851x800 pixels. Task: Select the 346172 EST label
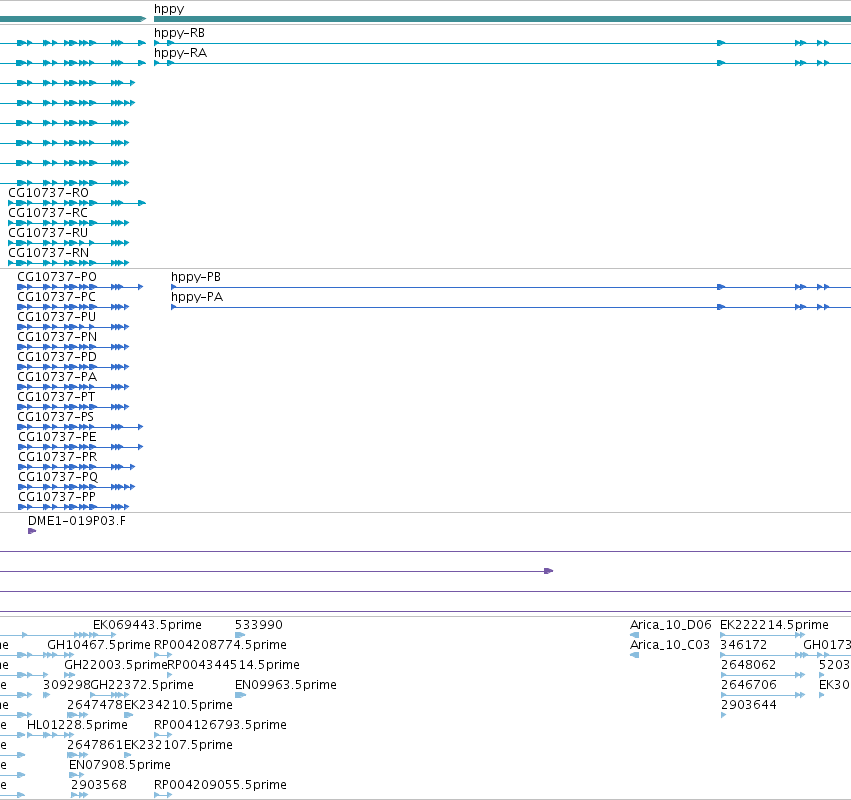click(744, 645)
